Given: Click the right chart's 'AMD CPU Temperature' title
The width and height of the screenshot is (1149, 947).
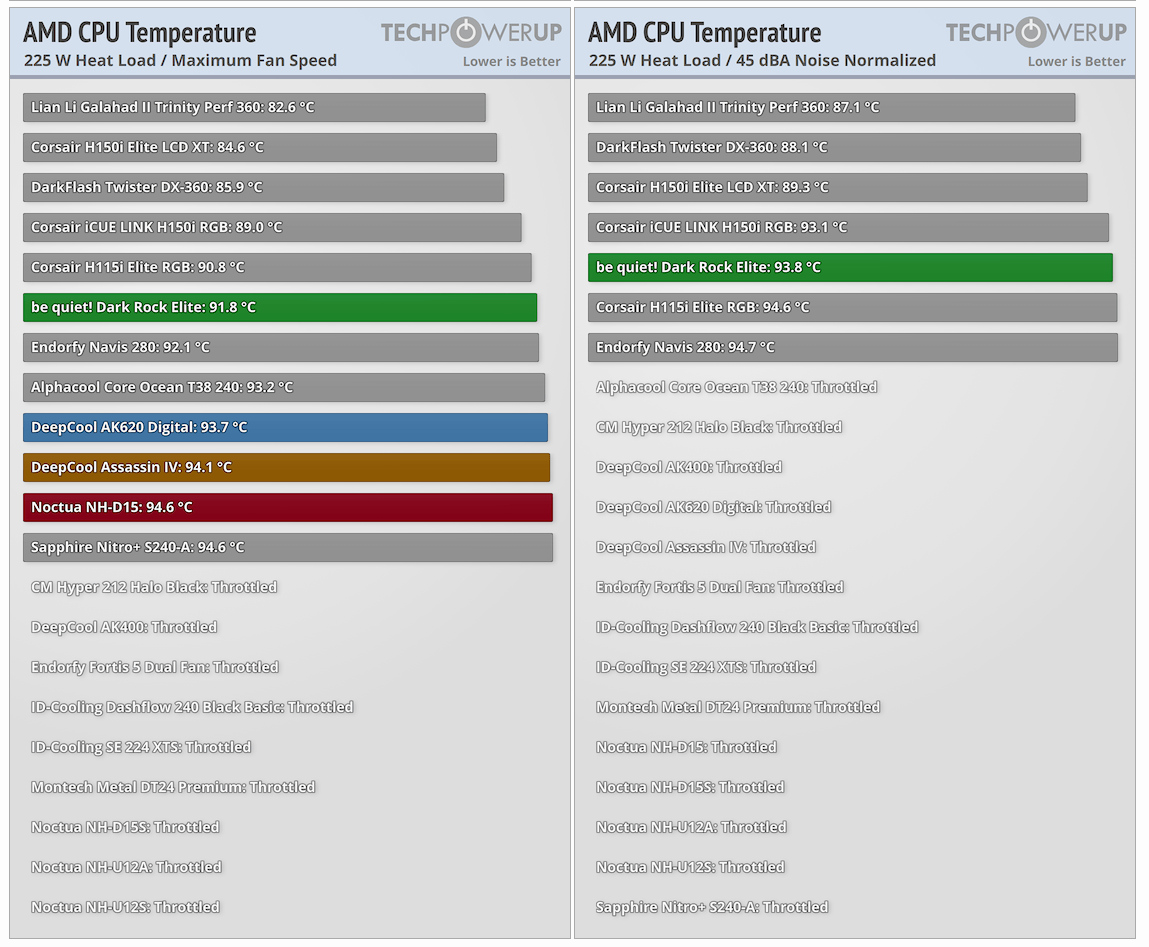Looking at the screenshot, I should tap(705, 32).
